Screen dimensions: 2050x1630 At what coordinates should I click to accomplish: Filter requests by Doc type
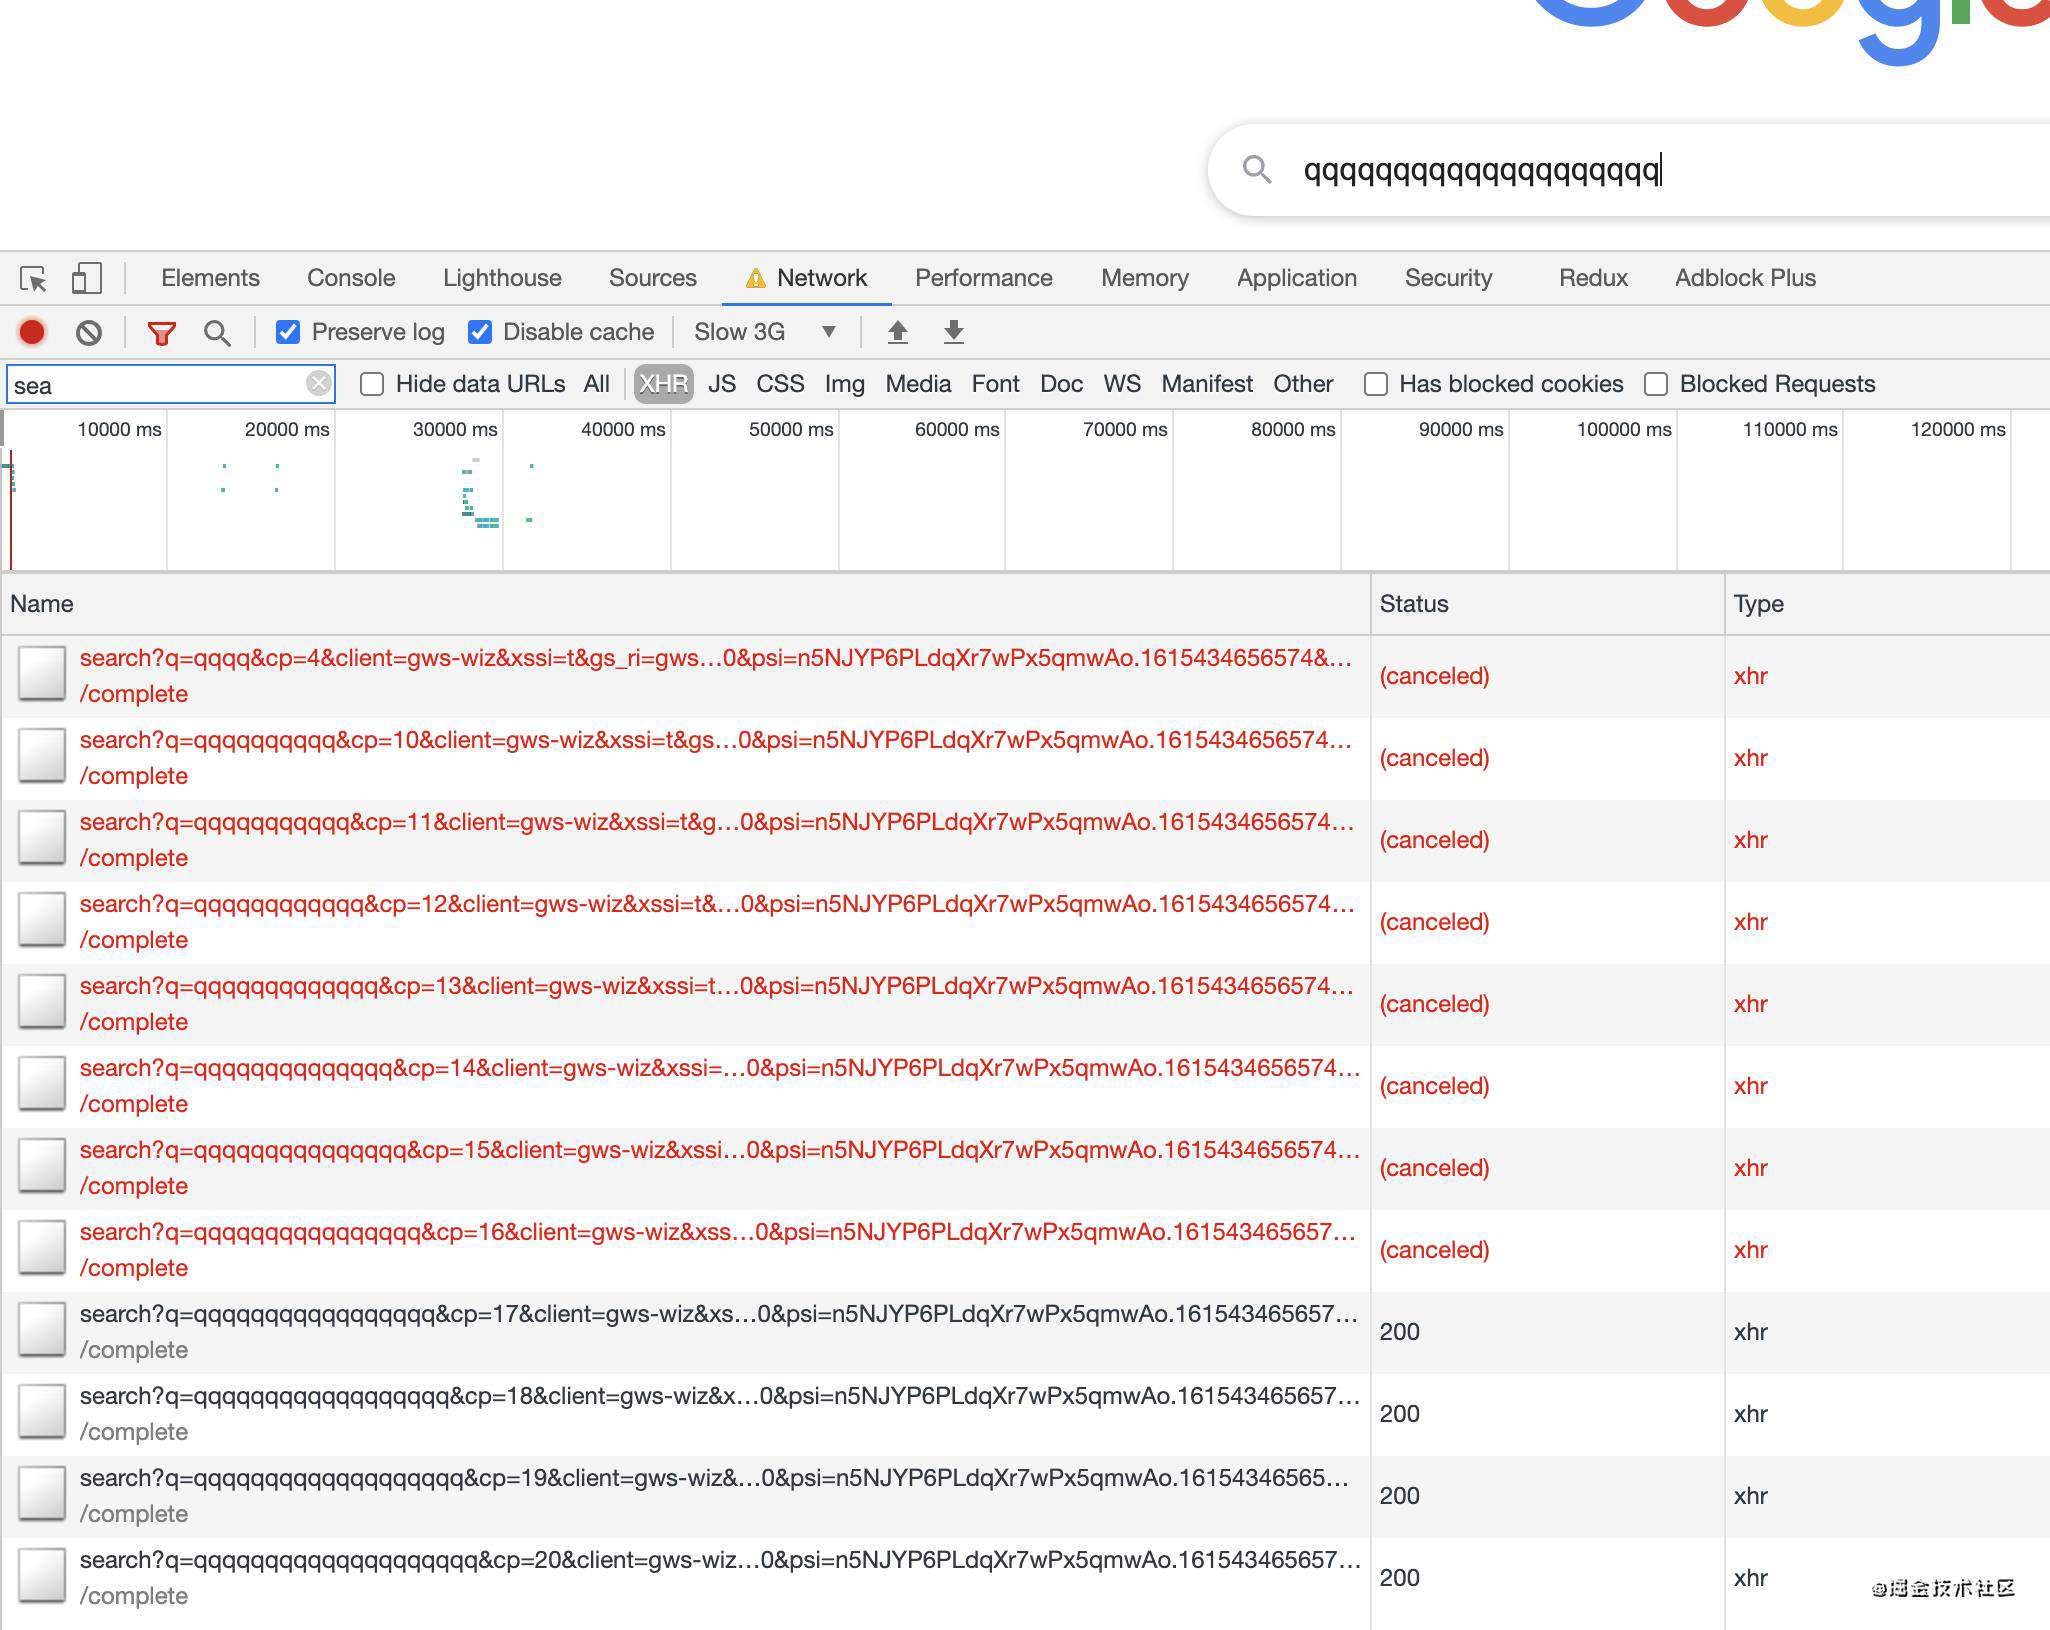point(1061,384)
